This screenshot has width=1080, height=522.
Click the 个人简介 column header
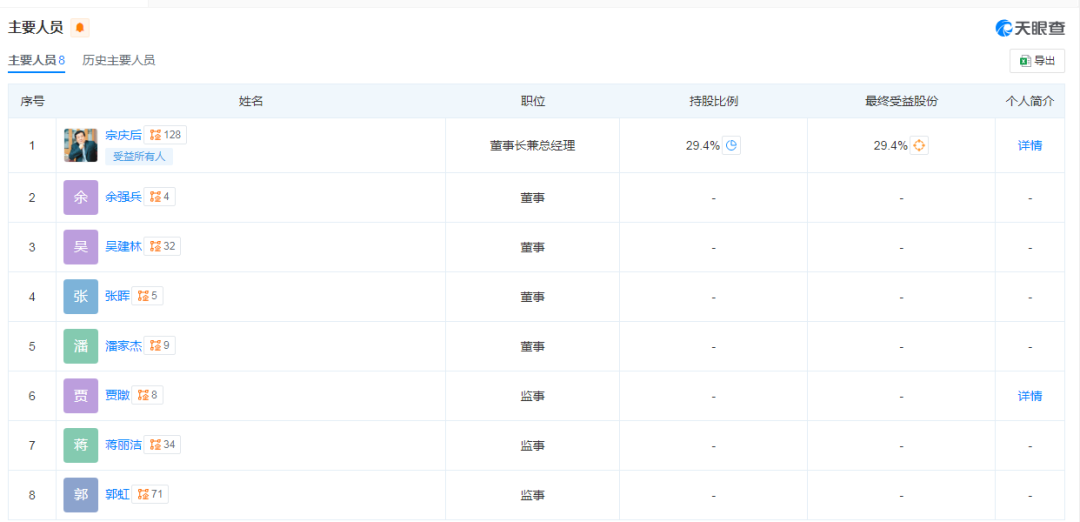(1030, 101)
